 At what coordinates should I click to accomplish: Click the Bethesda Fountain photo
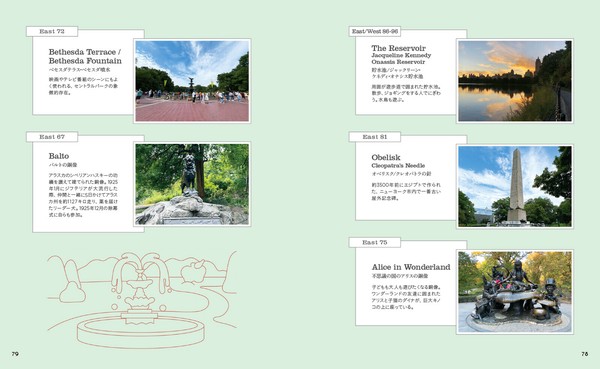point(192,81)
